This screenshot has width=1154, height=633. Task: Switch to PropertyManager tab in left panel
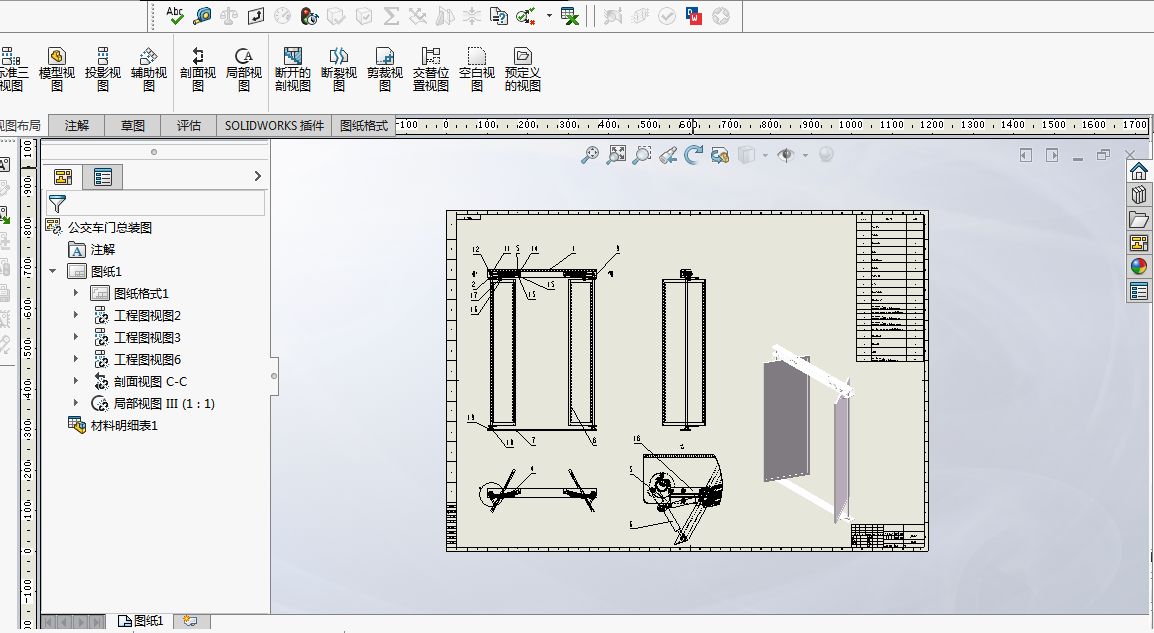102,177
